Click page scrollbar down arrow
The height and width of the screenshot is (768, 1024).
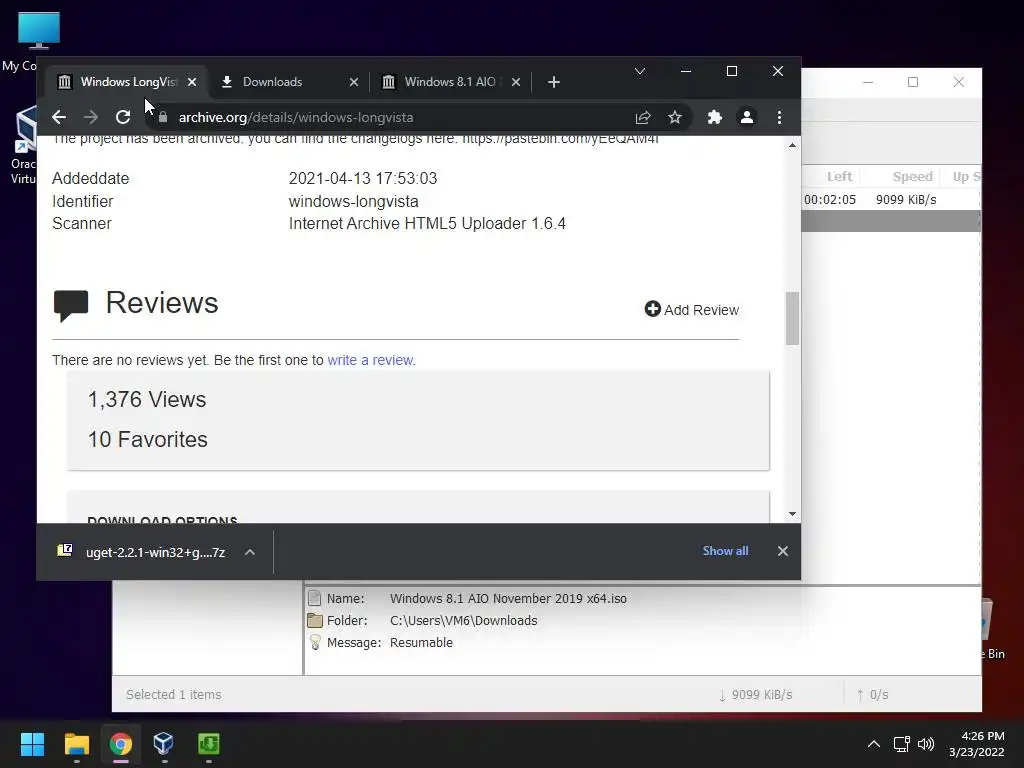pos(792,514)
